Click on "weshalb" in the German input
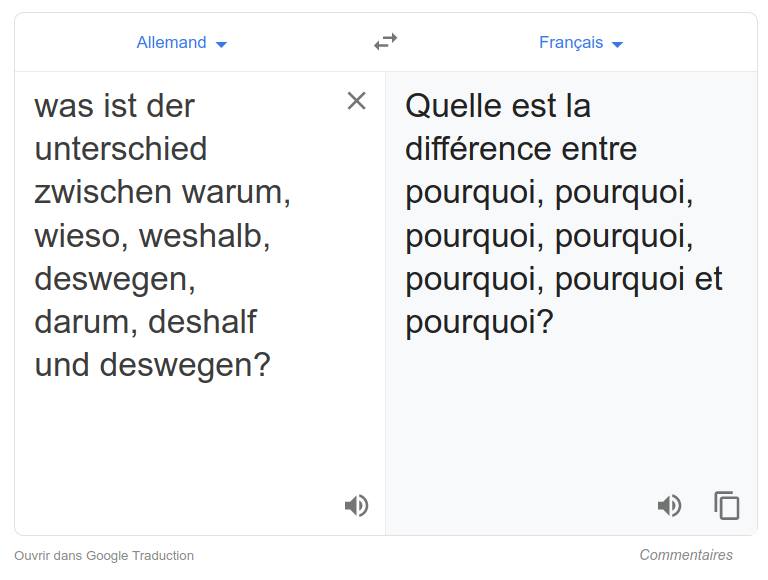Screen dimensions: 768x580 (204, 236)
